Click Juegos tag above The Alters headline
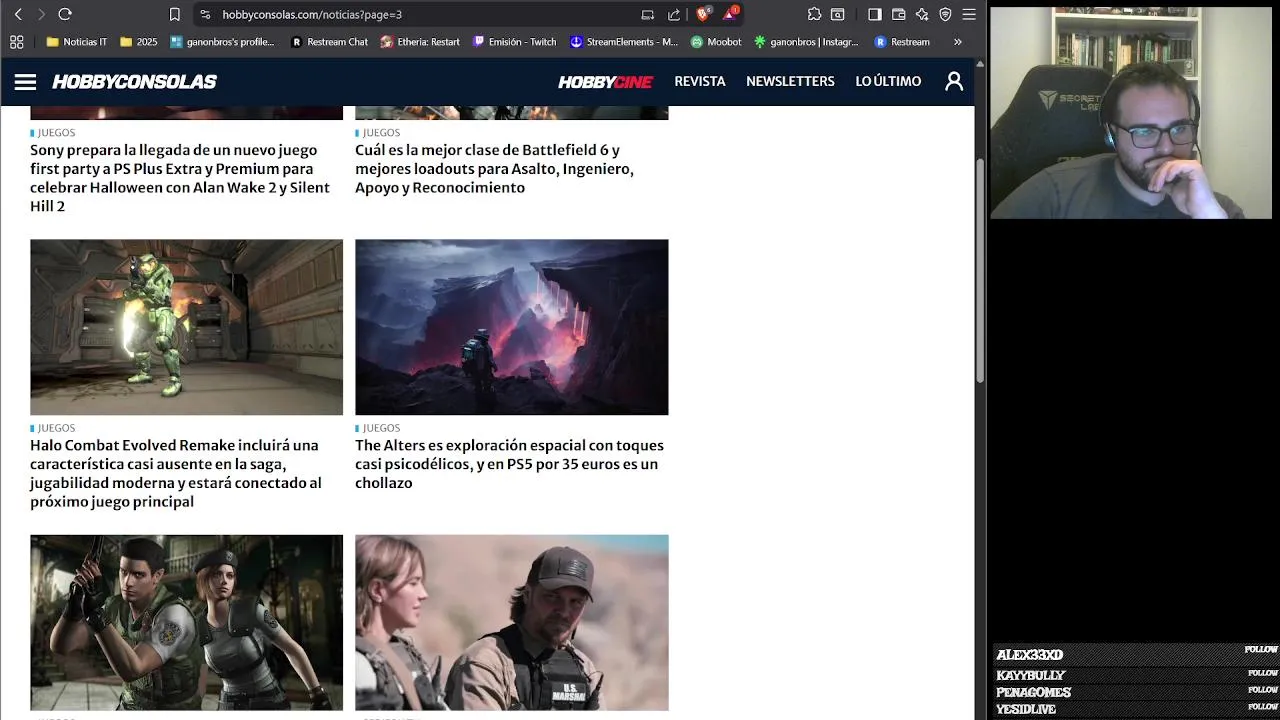 (381, 428)
